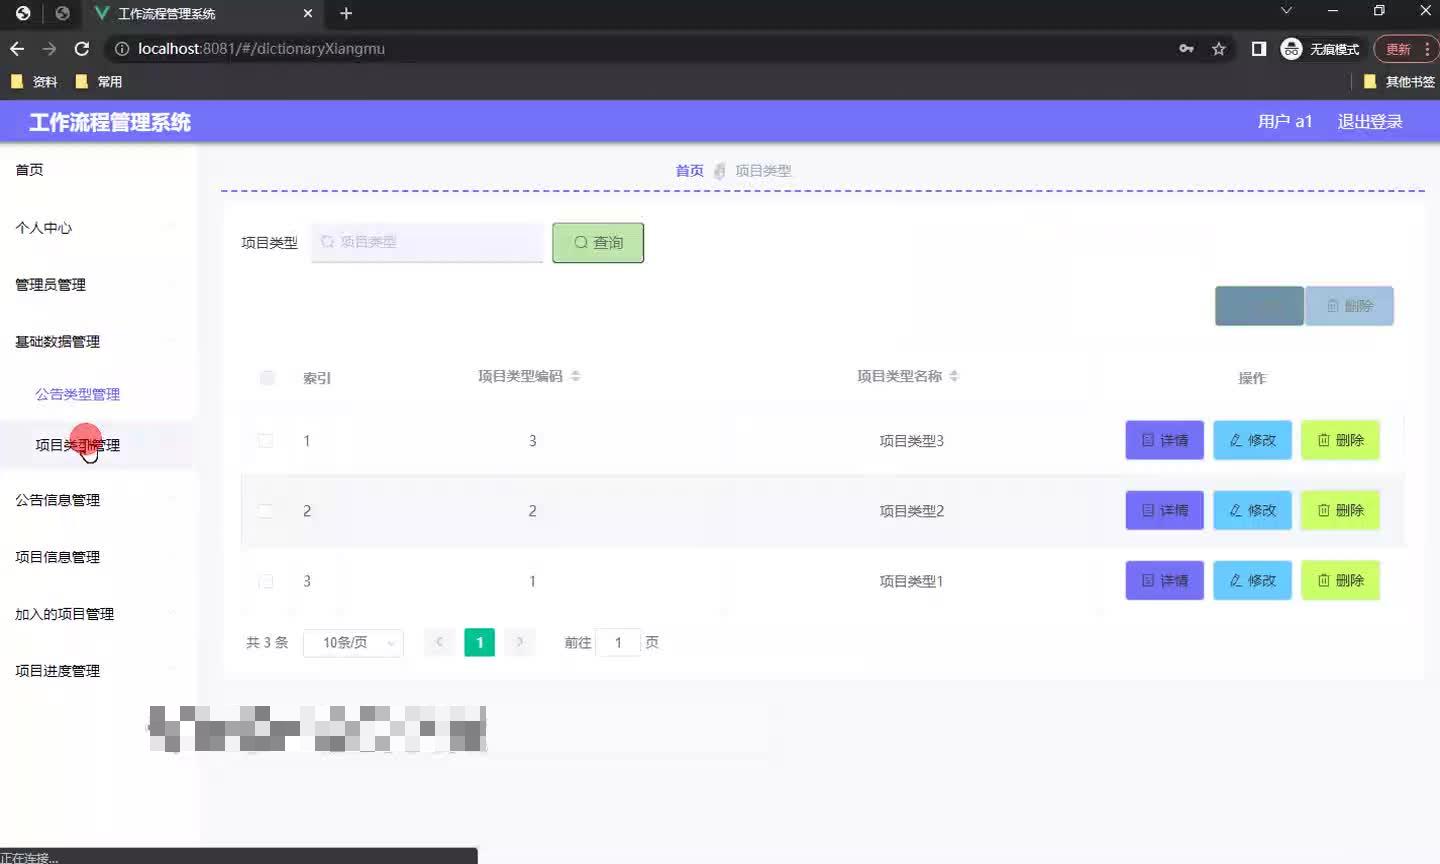This screenshot has width=1440, height=864.
Task: Go to previous page arrow in pagination
Action: [x=439, y=642]
